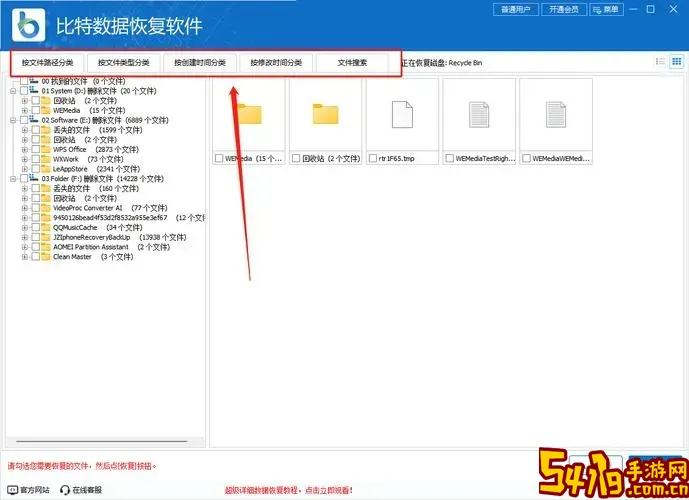Select the 按文件类型分类 tab
The height and width of the screenshot is (500, 689).
click(x=123, y=63)
